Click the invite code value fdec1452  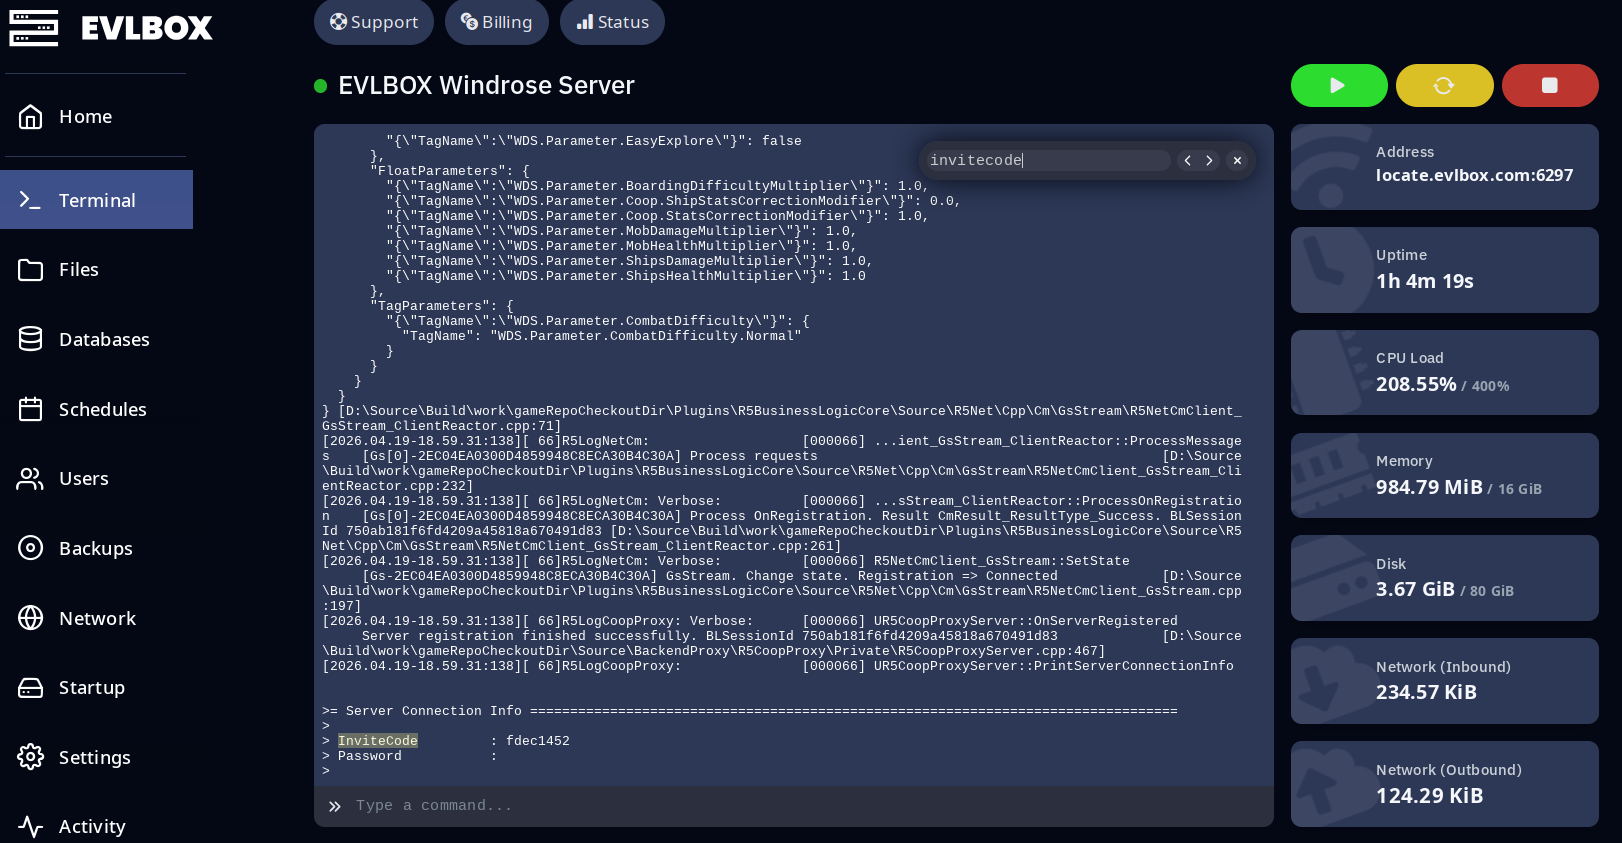coord(538,741)
